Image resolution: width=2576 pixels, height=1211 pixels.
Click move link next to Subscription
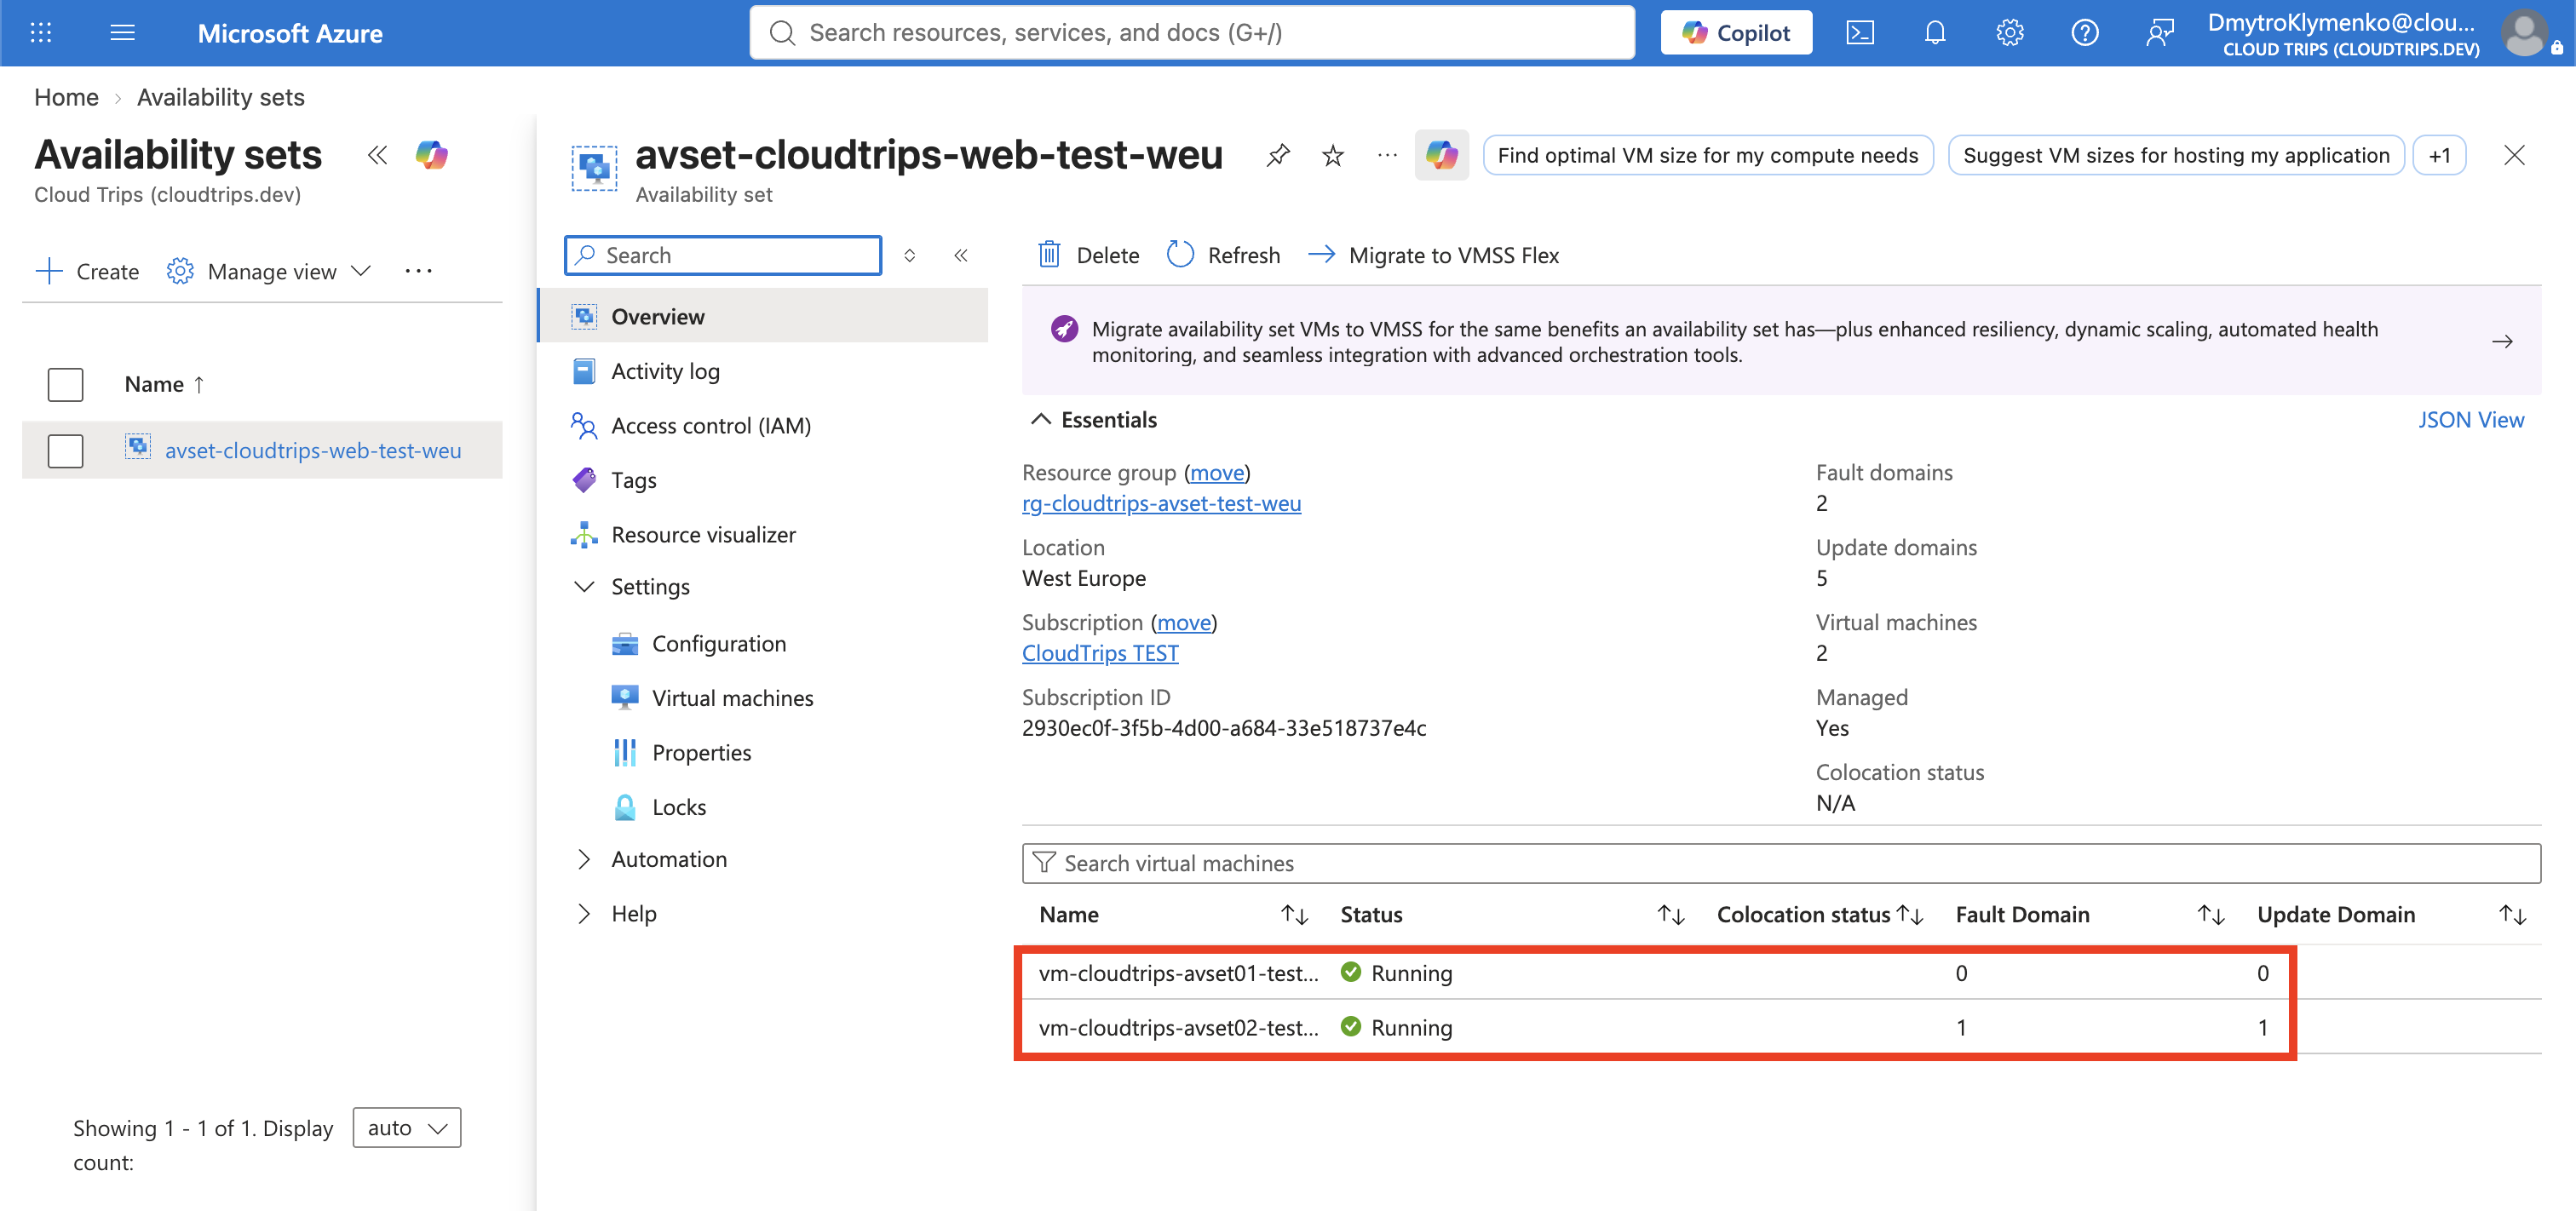(x=1183, y=622)
